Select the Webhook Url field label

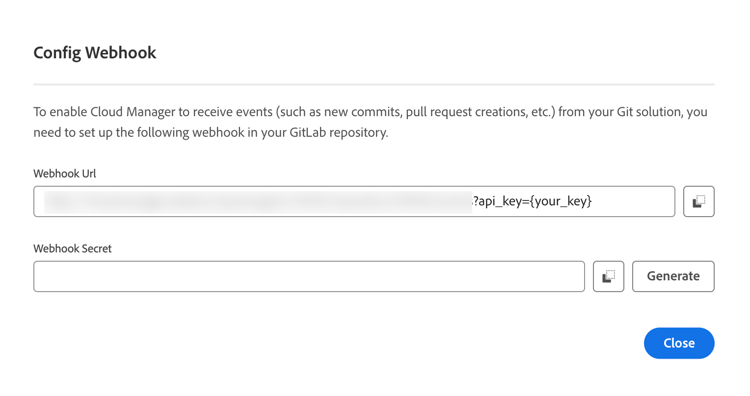pyautogui.click(x=65, y=174)
